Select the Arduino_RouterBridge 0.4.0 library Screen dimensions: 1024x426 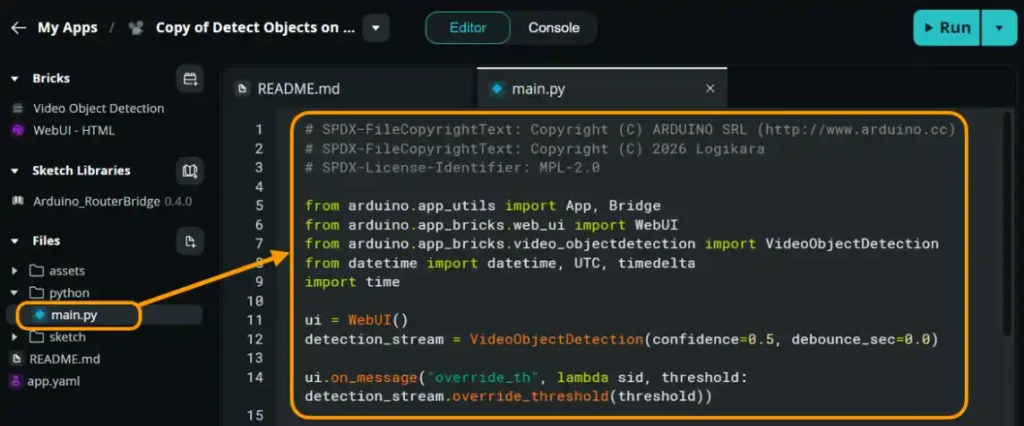(112, 201)
